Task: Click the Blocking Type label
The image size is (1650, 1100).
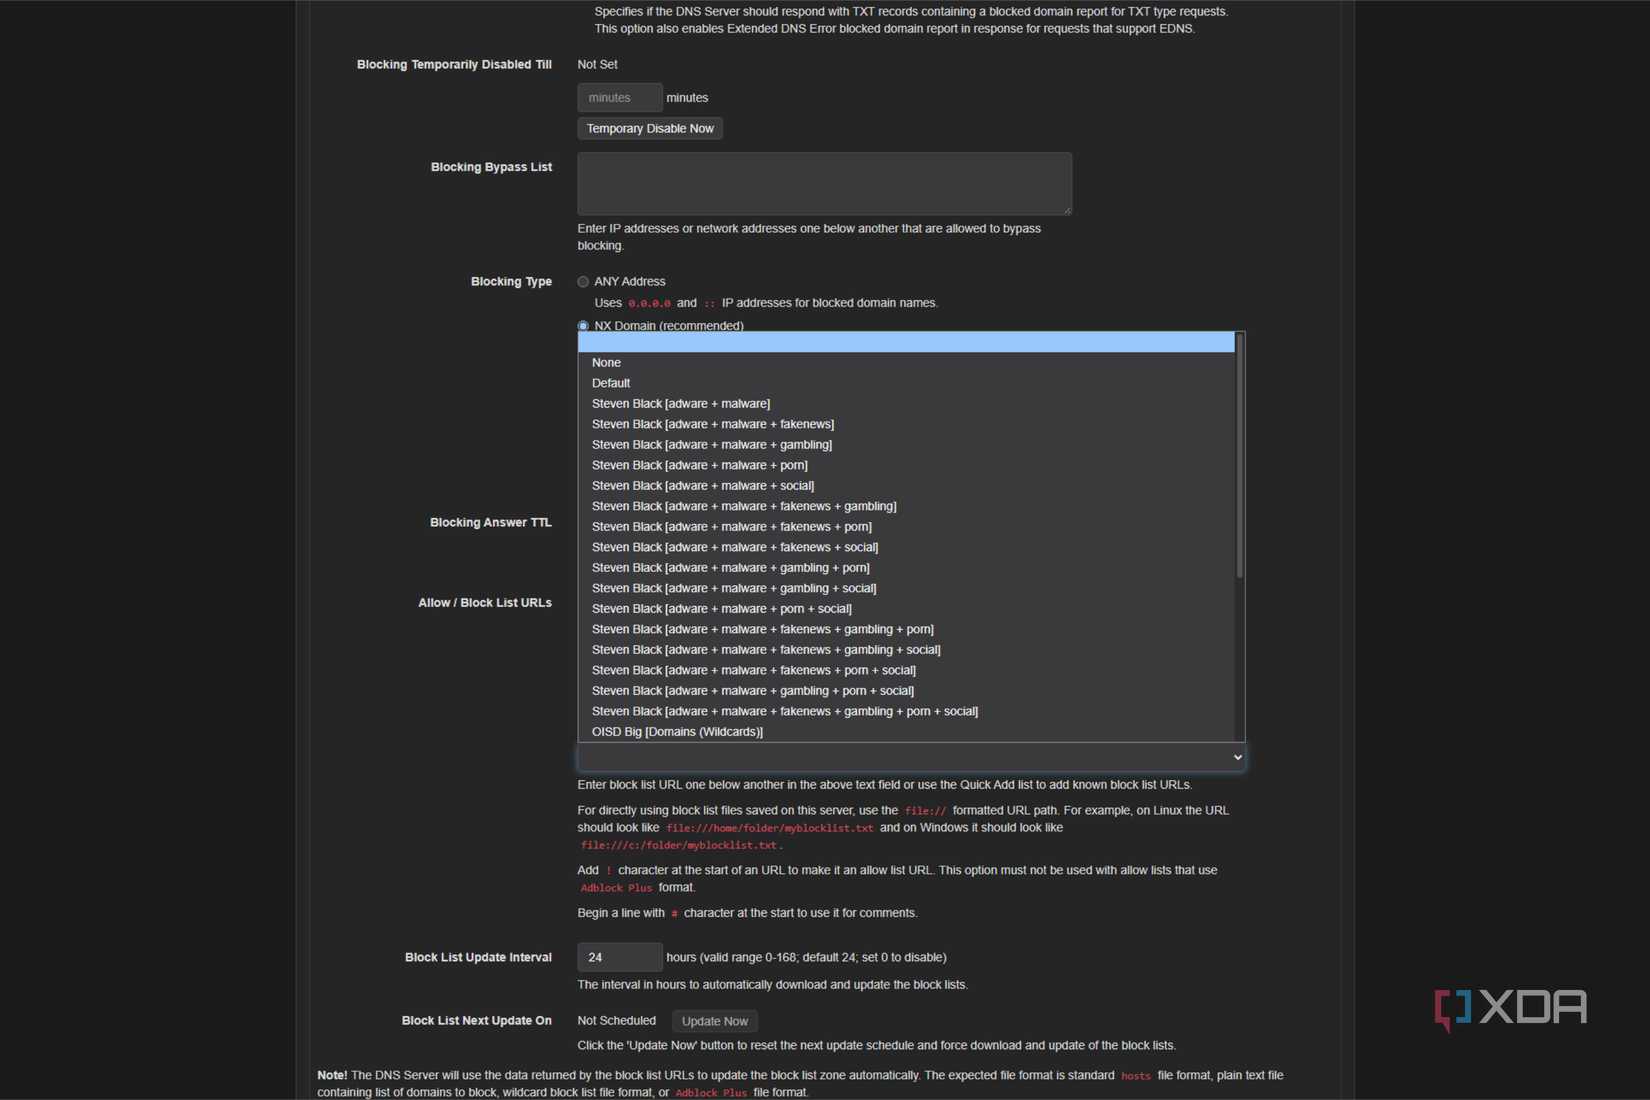Action: pos(511,282)
